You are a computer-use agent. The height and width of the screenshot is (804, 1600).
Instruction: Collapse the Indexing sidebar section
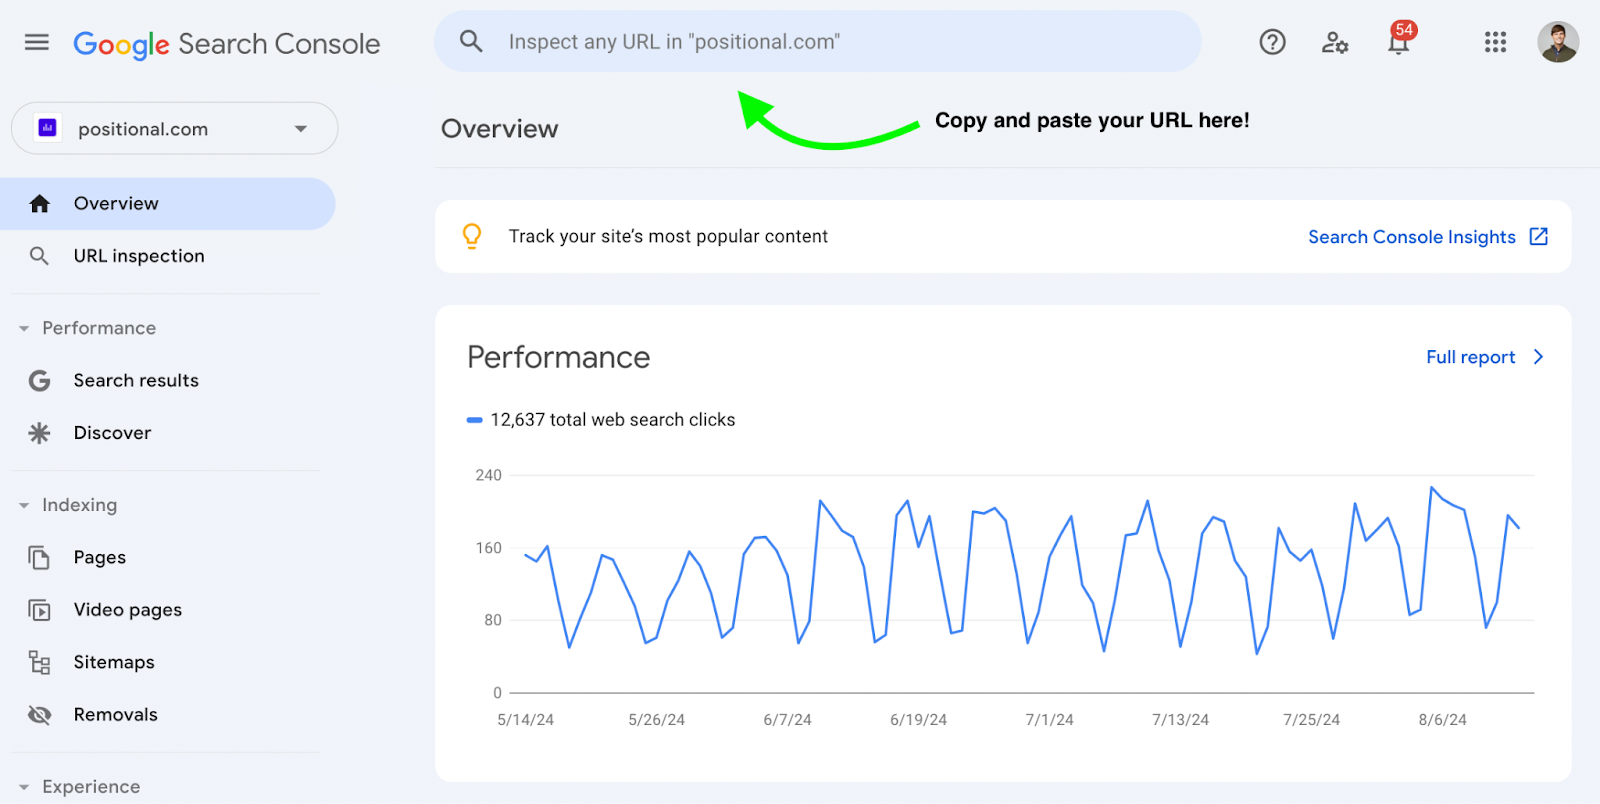pyautogui.click(x=24, y=505)
